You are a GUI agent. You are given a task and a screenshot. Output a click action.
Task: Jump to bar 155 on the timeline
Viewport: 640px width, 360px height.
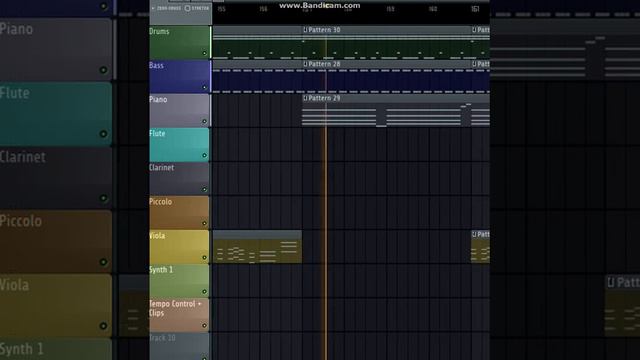221,9
